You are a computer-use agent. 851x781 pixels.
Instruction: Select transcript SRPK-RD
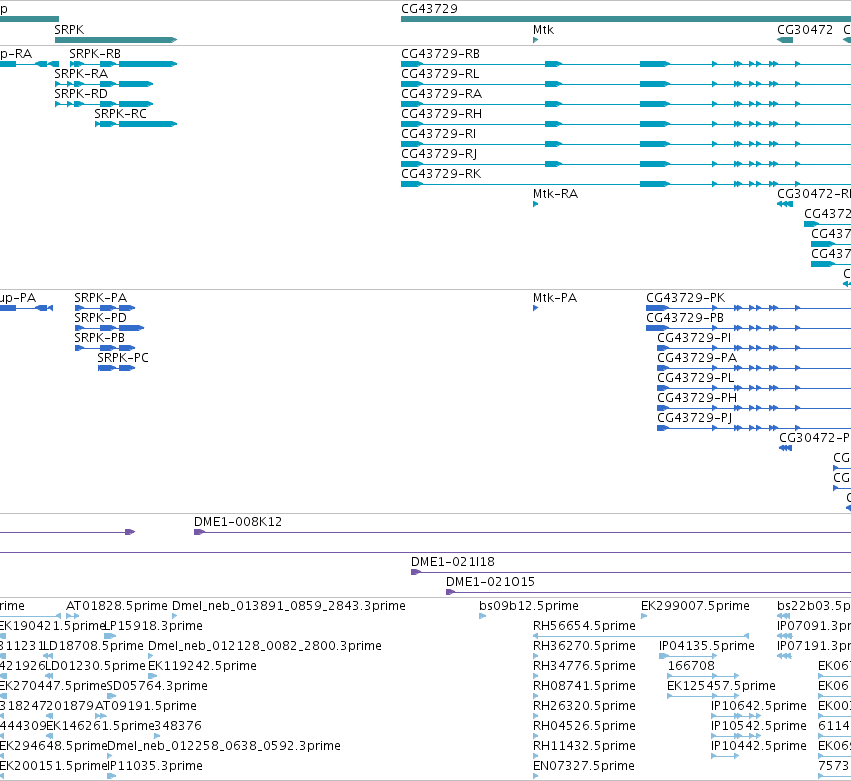pos(81,94)
